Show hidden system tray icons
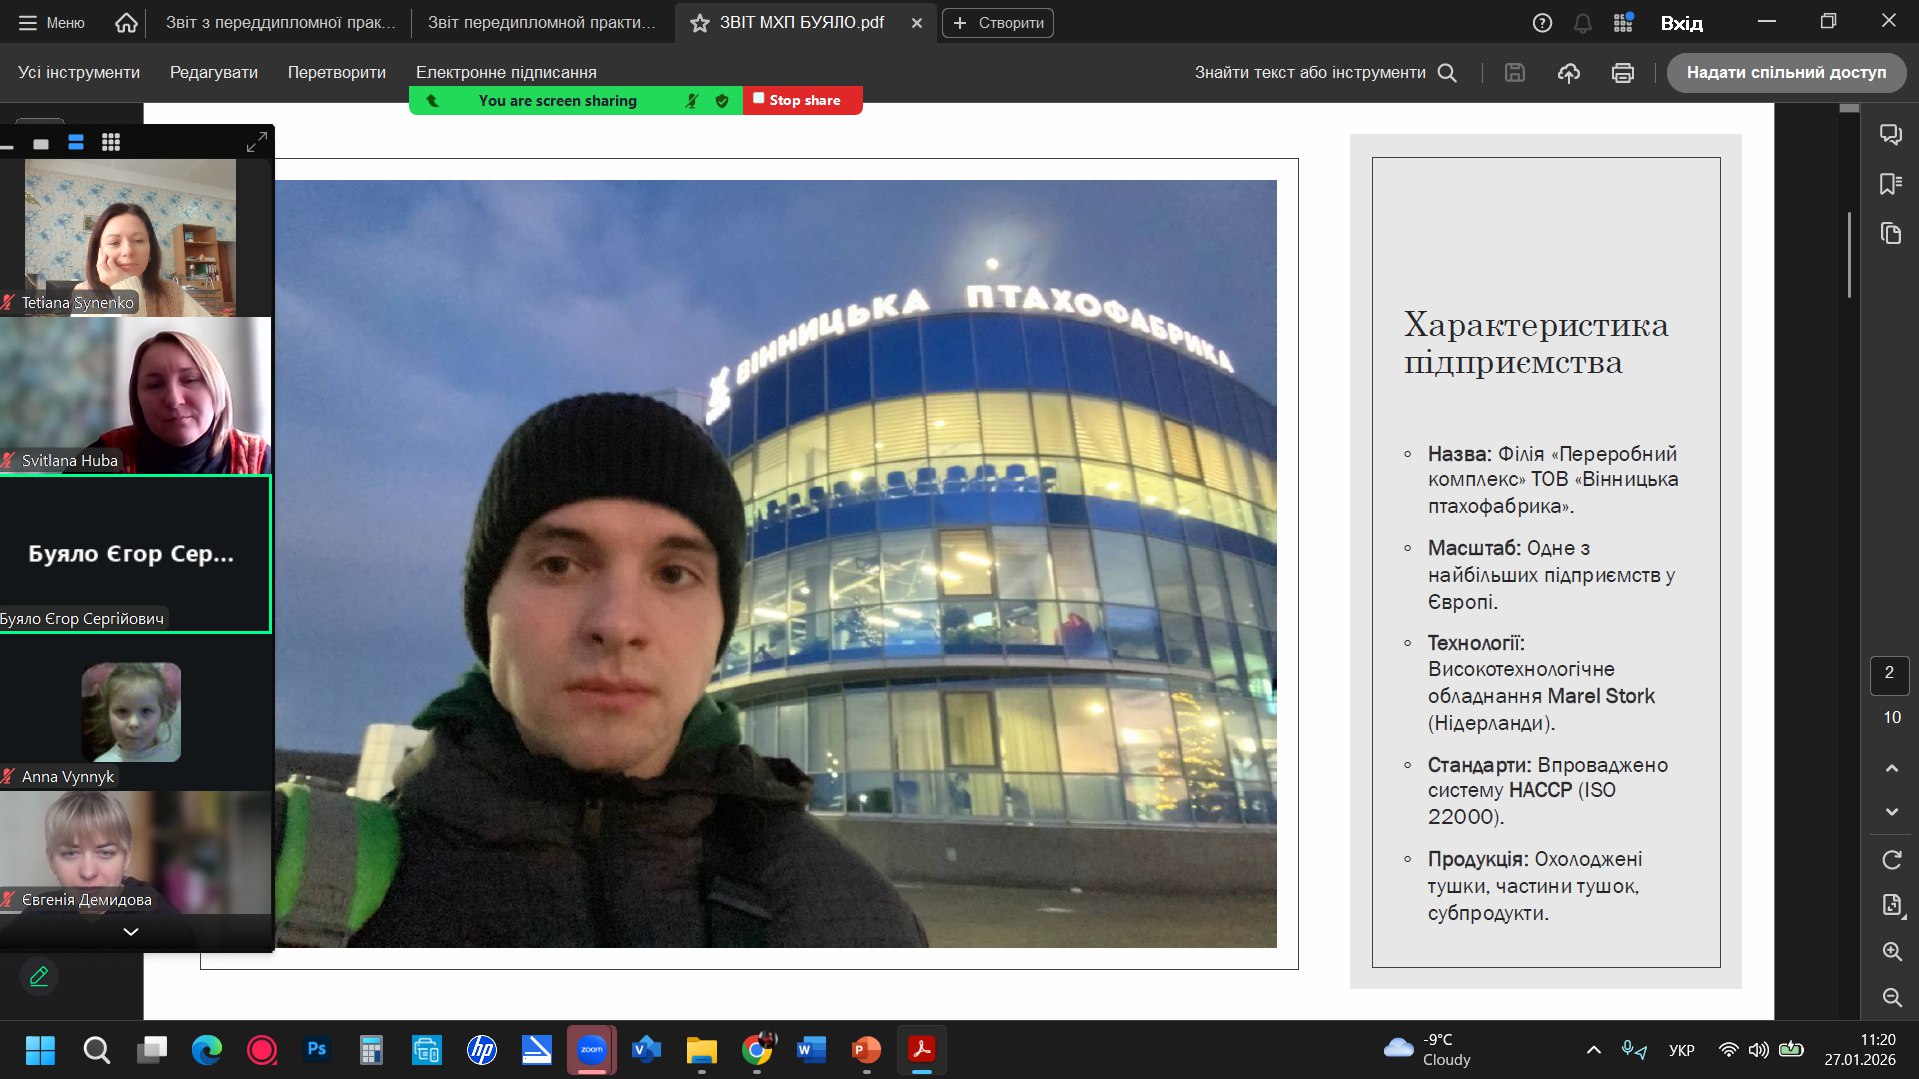 1593,1050
